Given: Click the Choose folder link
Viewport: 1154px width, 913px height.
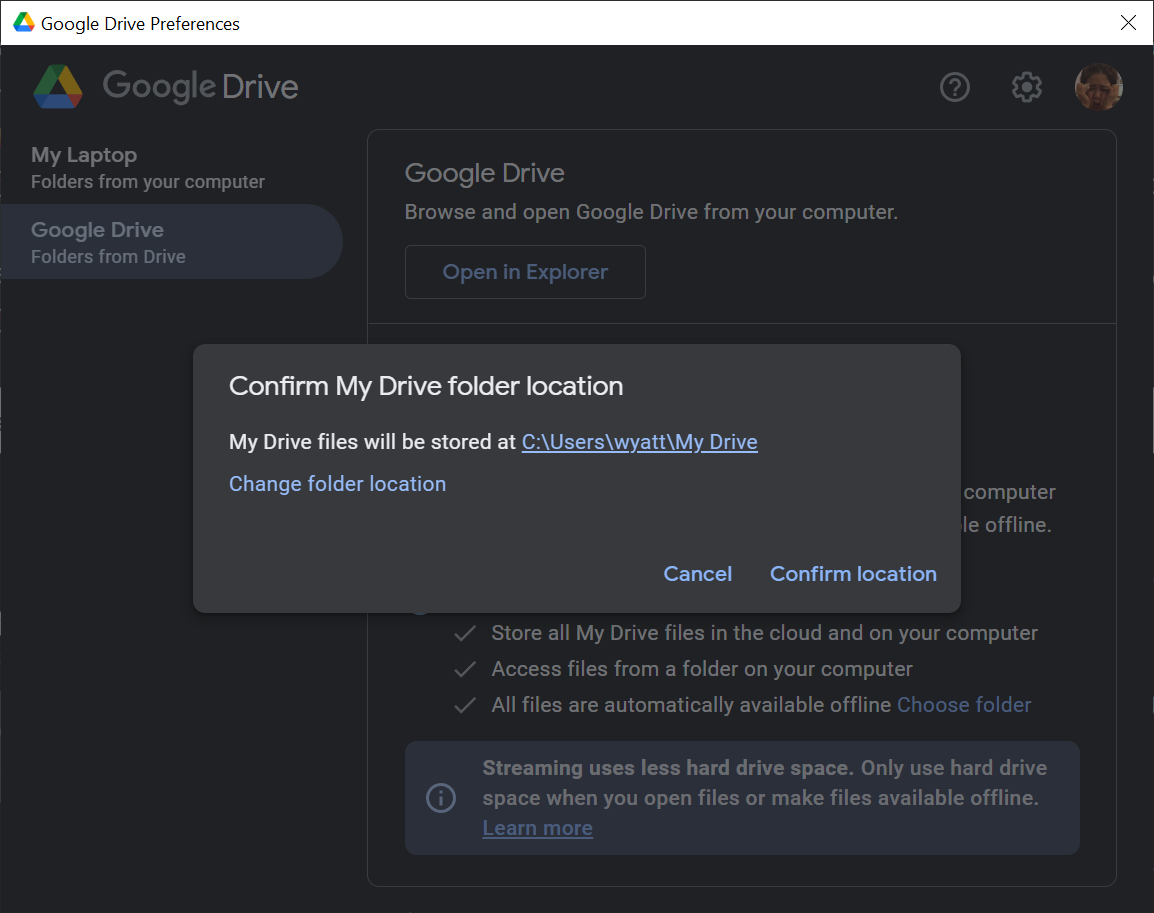Looking at the screenshot, I should point(963,705).
